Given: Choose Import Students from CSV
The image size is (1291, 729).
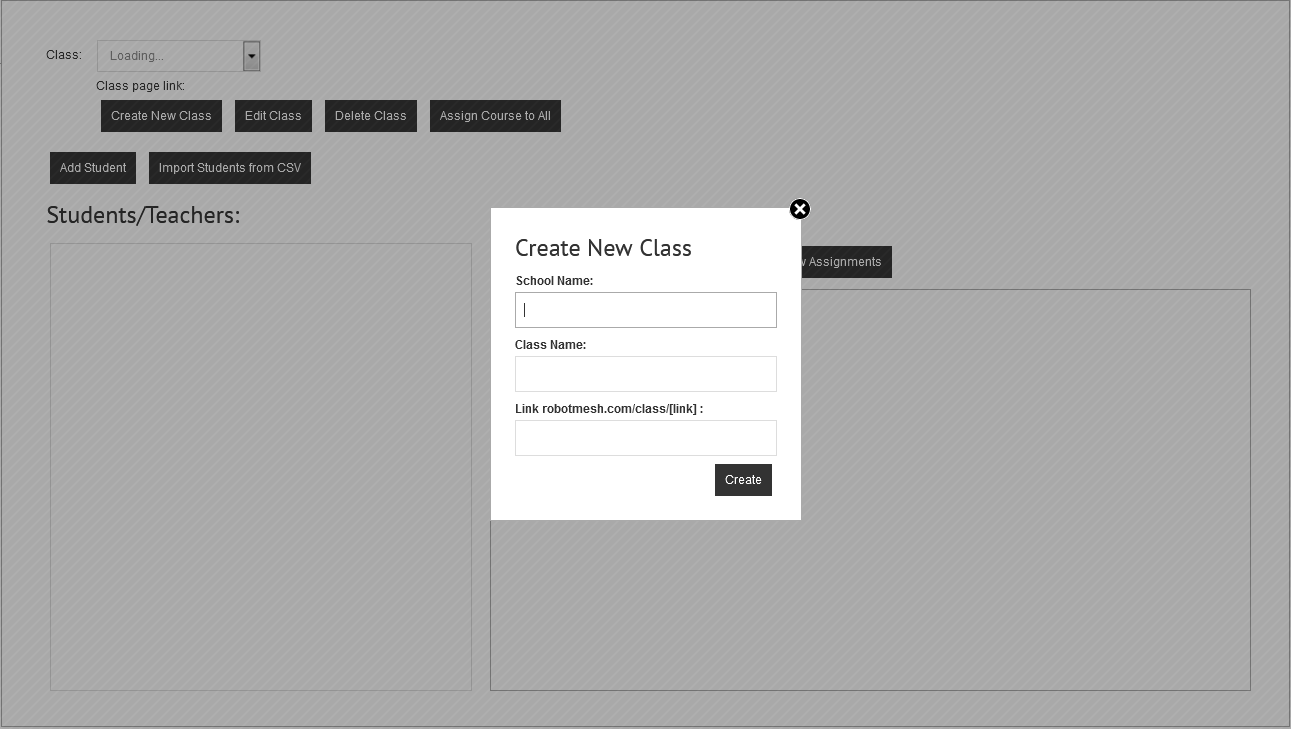Looking at the screenshot, I should (x=230, y=168).
